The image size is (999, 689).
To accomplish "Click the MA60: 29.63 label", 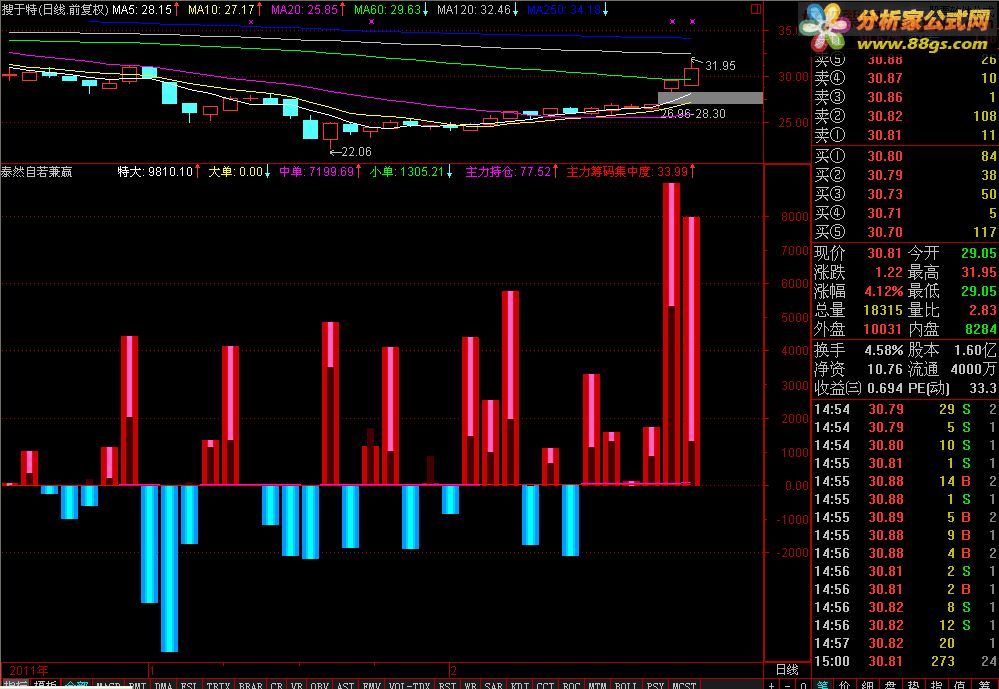I will [x=387, y=10].
